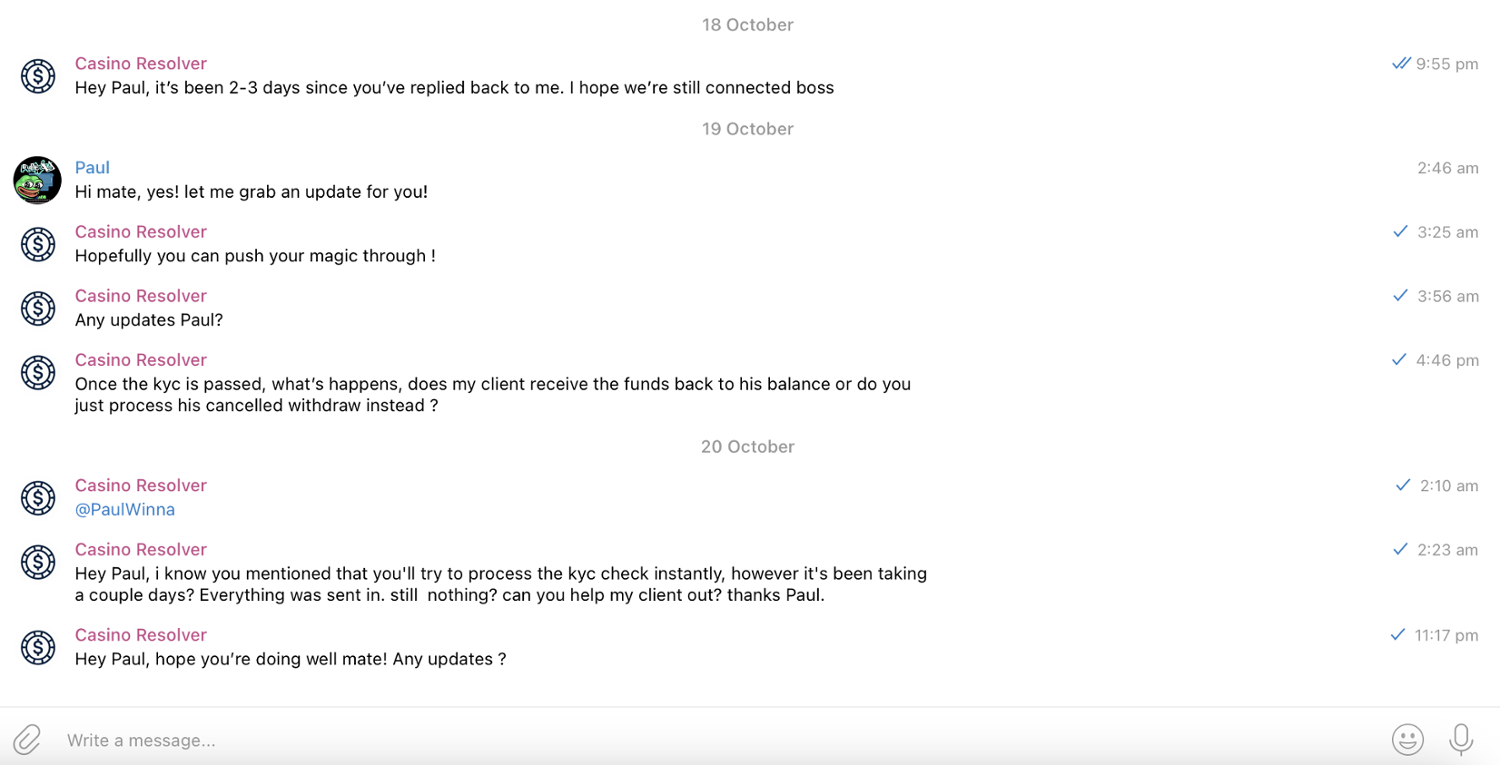This screenshot has width=1500, height=765.
Task: Select the "Hi mate, yes!" message text
Action: [x=251, y=192]
